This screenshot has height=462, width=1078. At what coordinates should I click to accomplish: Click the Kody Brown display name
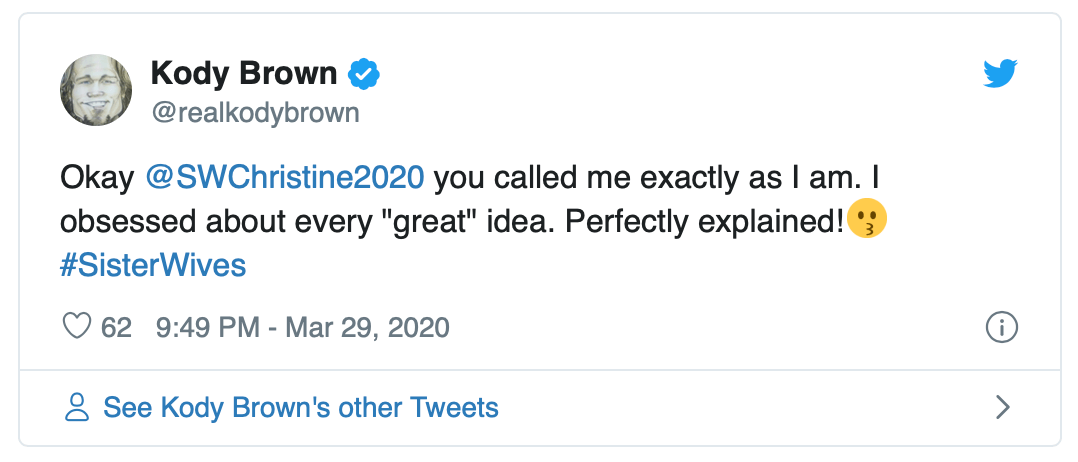243,73
